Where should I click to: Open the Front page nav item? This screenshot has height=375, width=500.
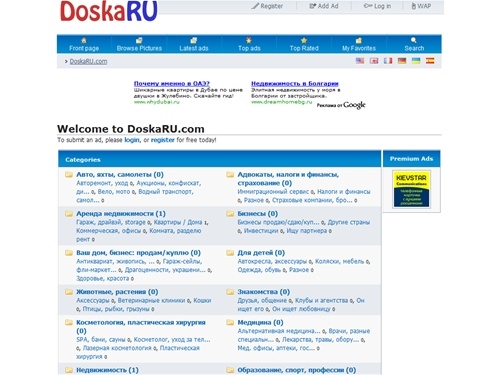coord(84,44)
